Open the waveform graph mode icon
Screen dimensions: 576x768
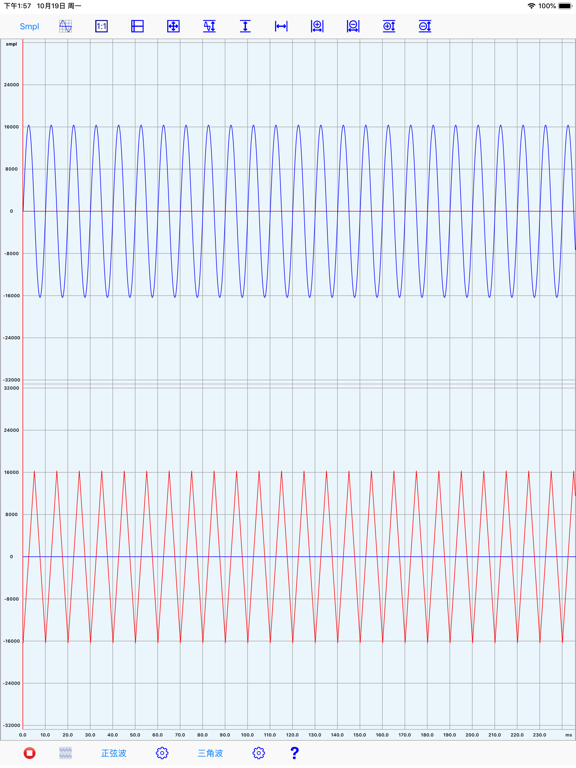coord(66,26)
